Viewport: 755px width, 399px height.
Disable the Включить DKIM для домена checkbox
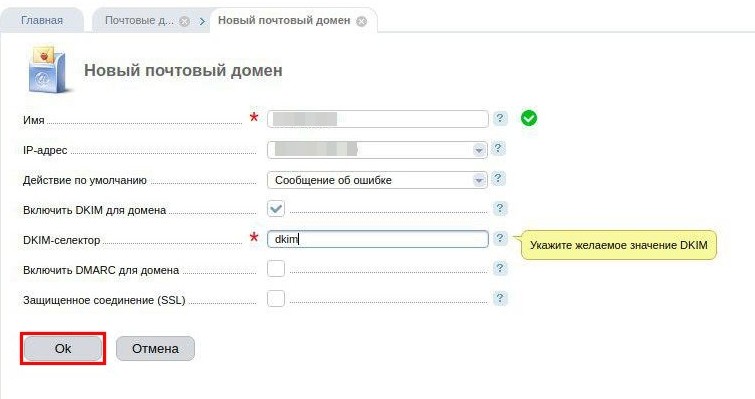pos(276,208)
